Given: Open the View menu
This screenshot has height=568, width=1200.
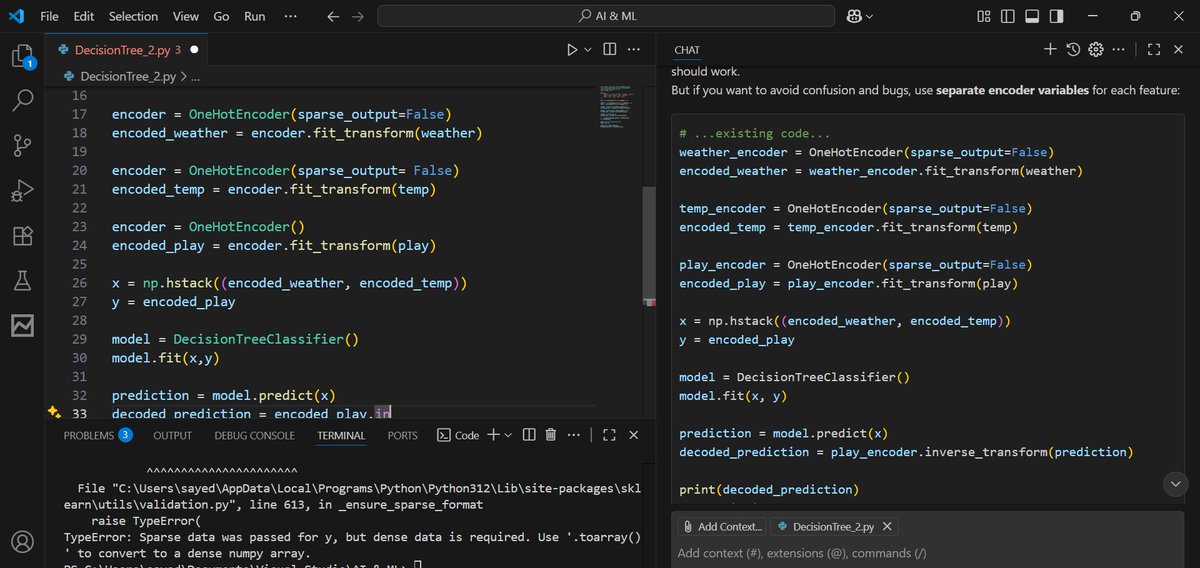Looking at the screenshot, I should click(x=186, y=17).
